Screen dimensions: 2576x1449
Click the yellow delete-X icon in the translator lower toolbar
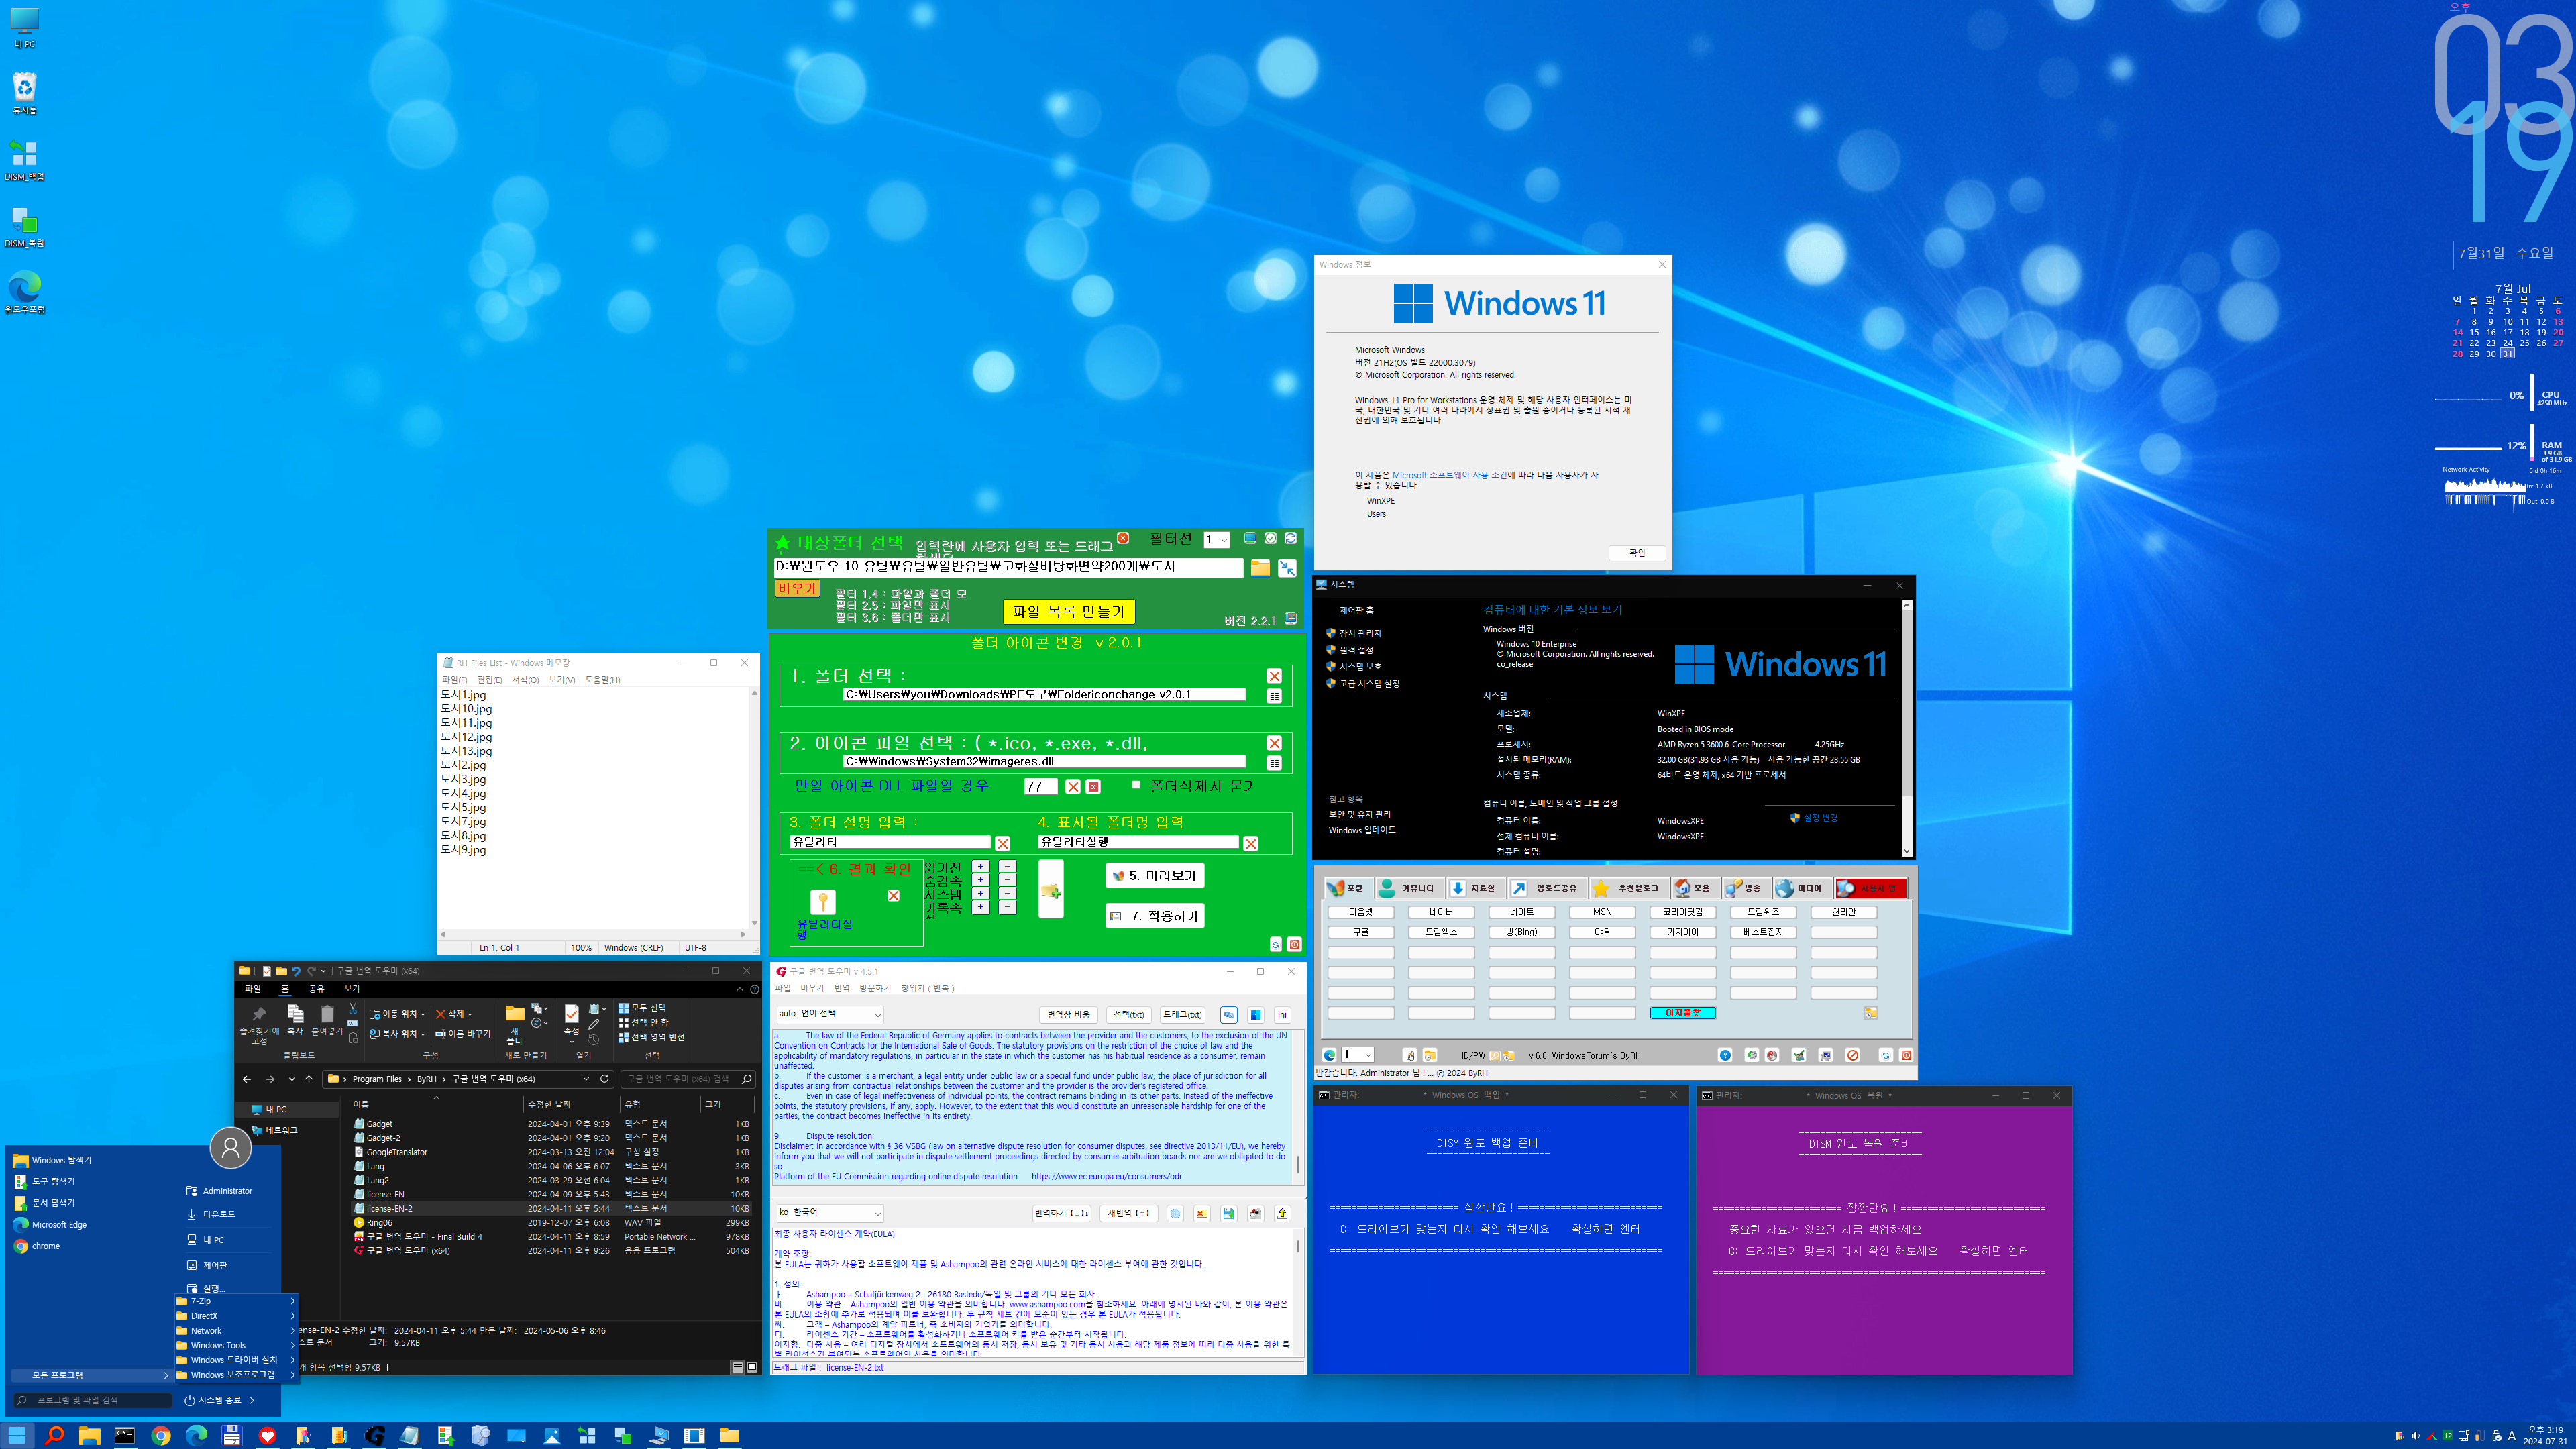pos(1201,1213)
